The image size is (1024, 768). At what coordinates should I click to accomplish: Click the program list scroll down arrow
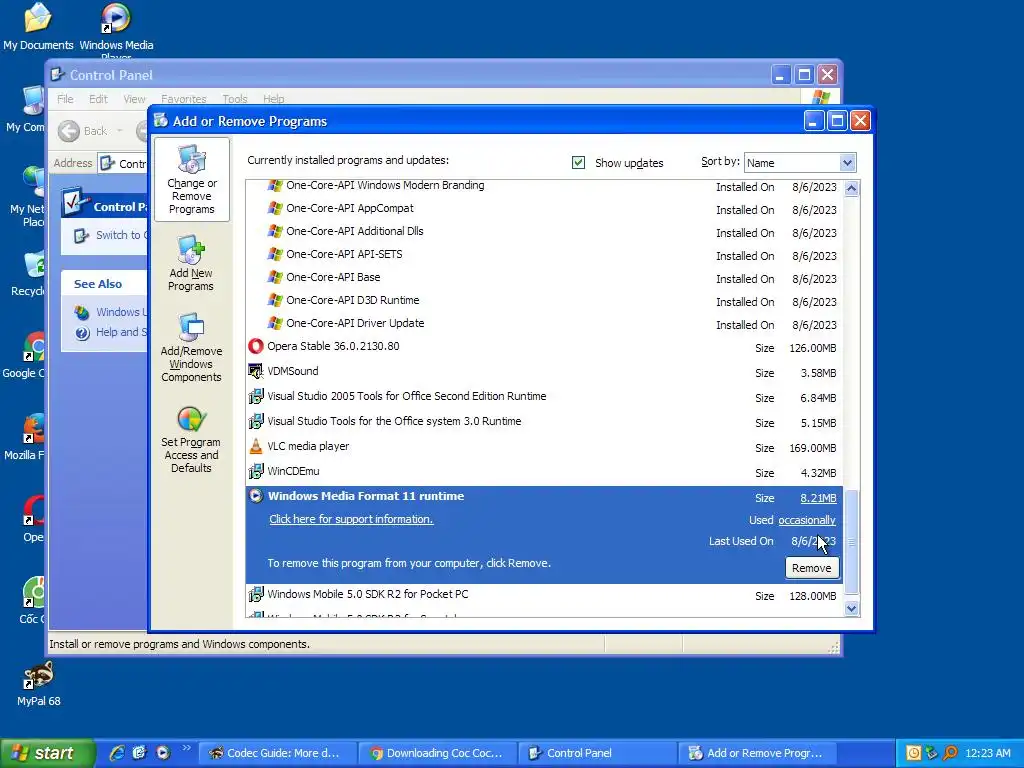851,609
